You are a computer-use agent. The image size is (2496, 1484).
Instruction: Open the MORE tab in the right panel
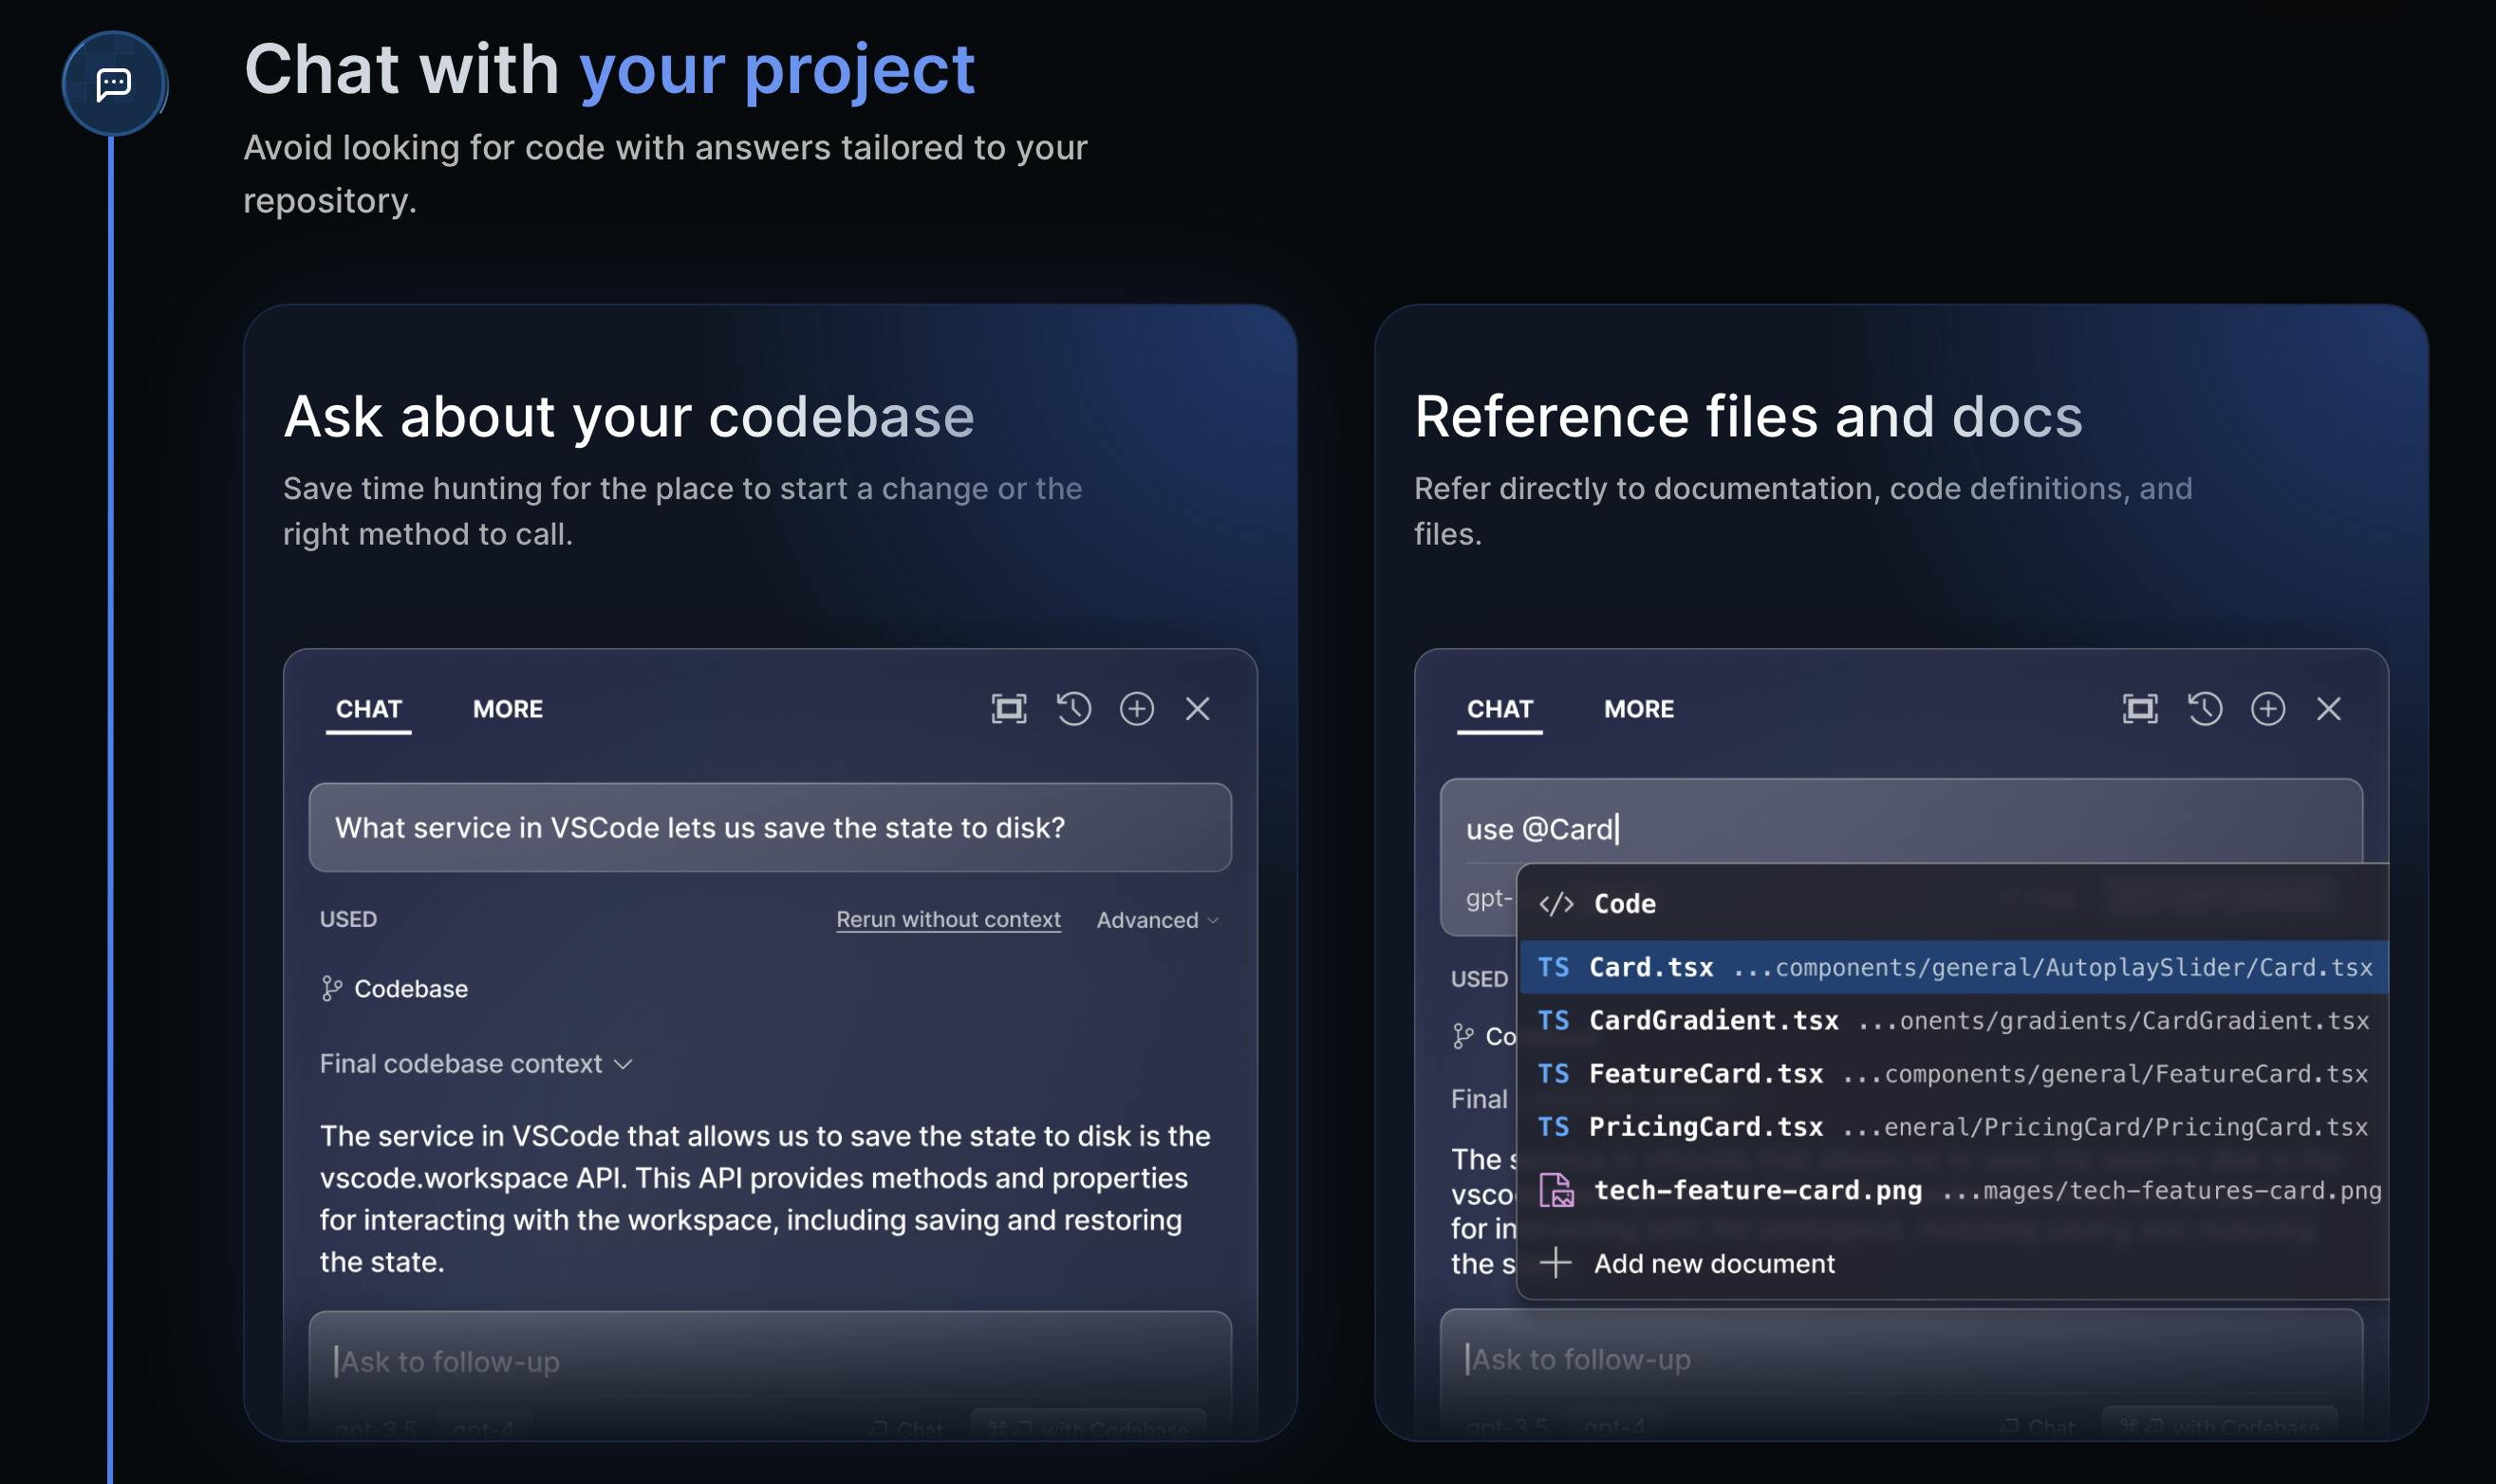pyautogui.click(x=1638, y=709)
